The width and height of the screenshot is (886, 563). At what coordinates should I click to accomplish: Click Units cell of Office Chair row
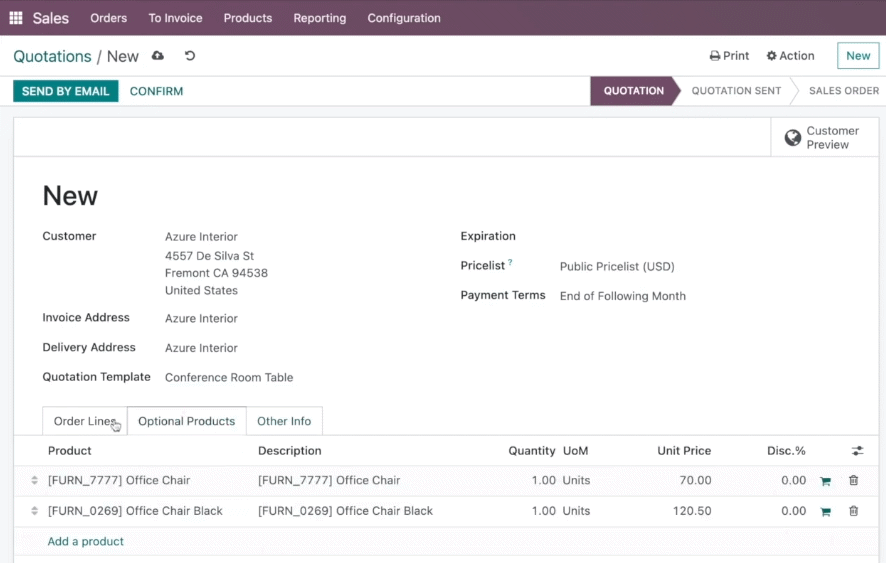point(576,480)
